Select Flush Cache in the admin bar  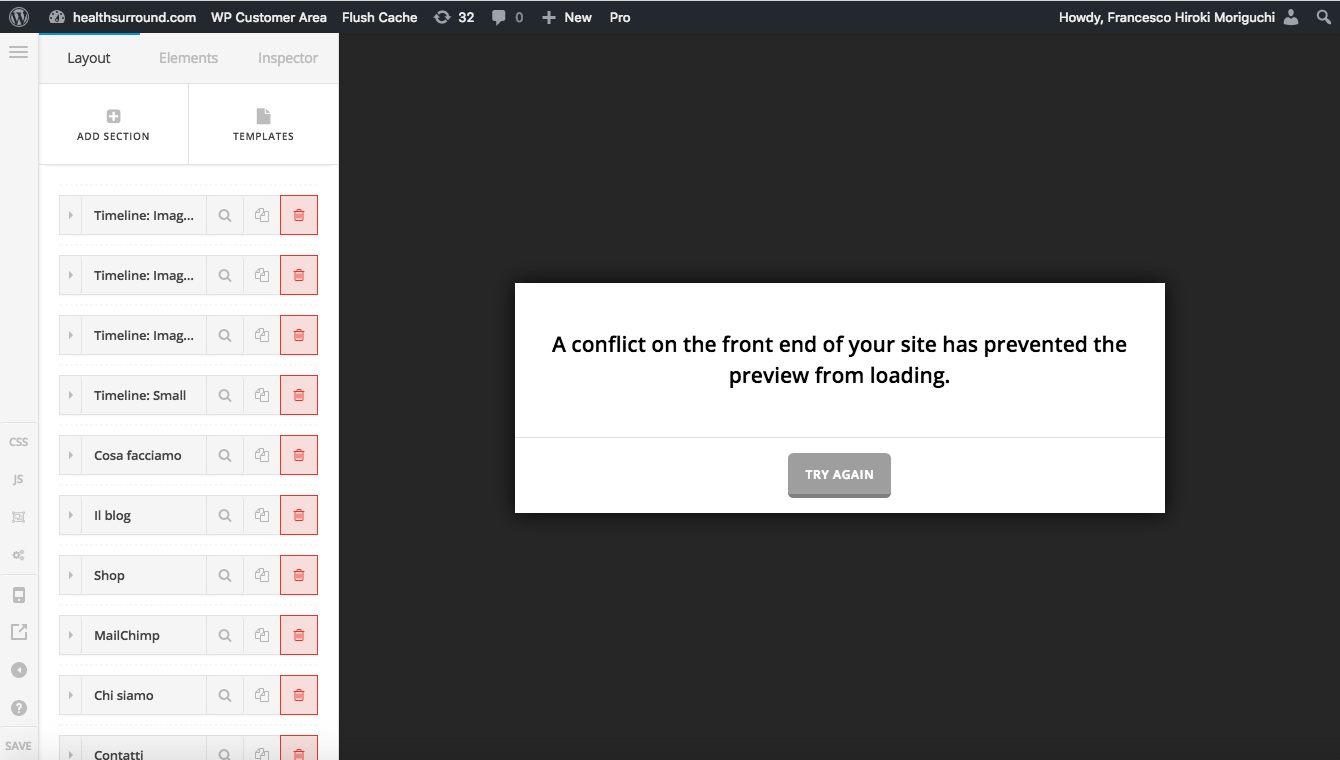coord(379,17)
